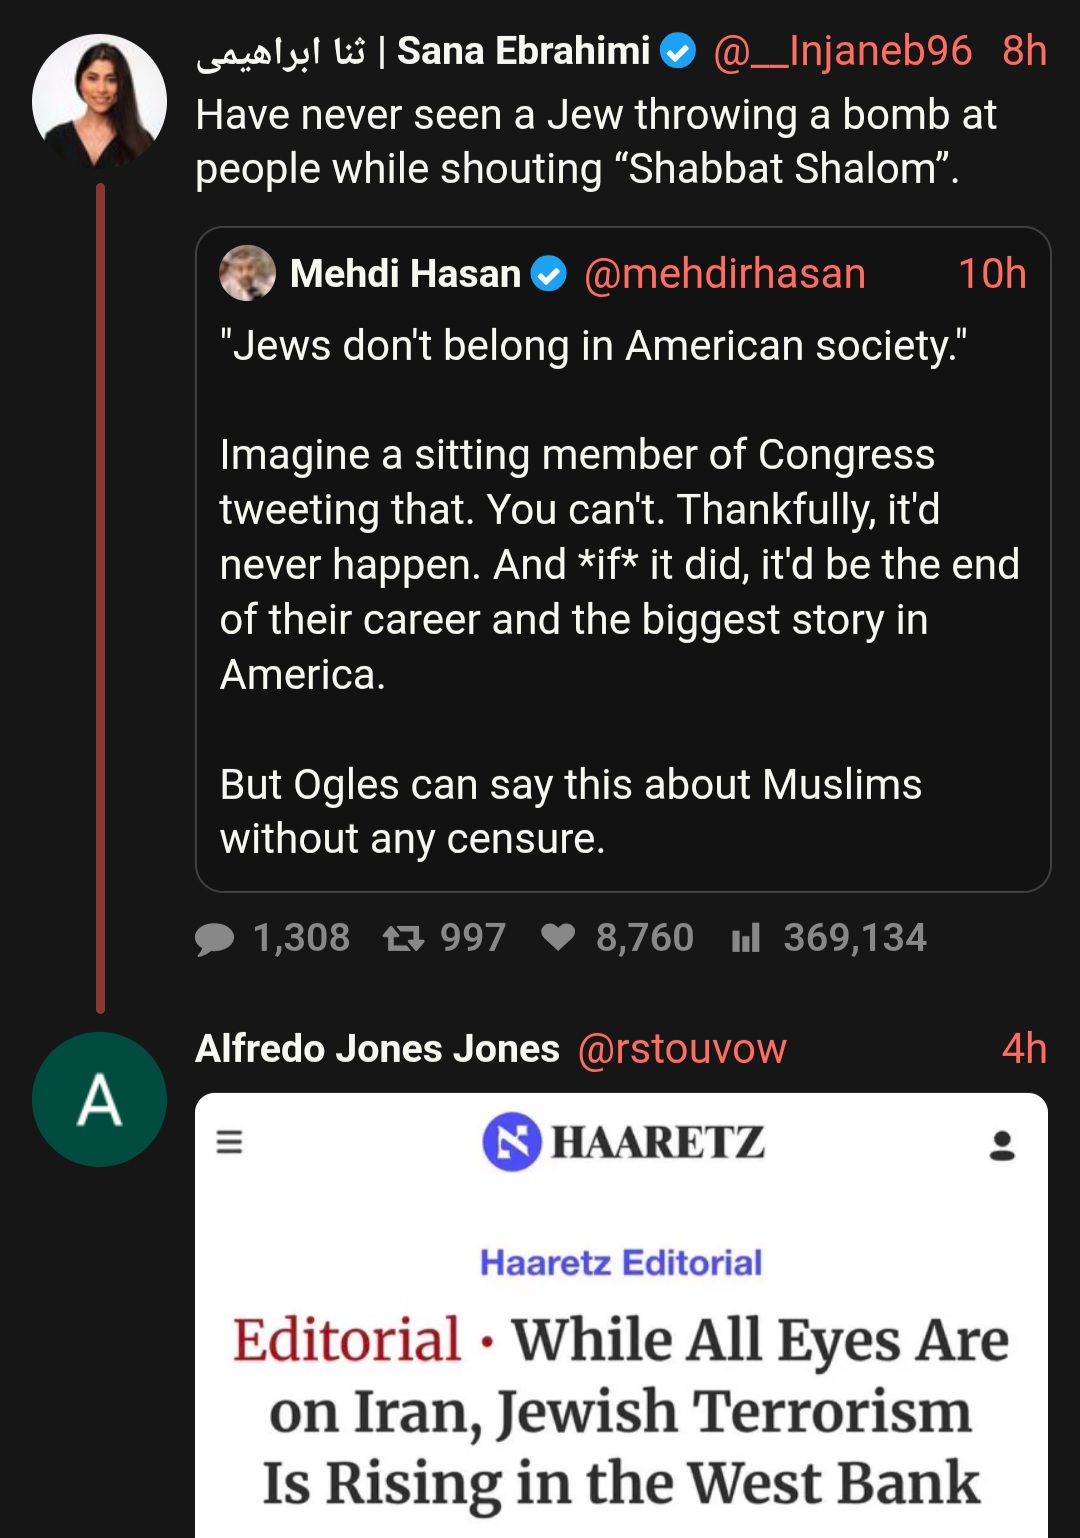Image resolution: width=1080 pixels, height=1538 pixels.
Task: Open the @mehdirhasan handle link
Action: coord(724,274)
